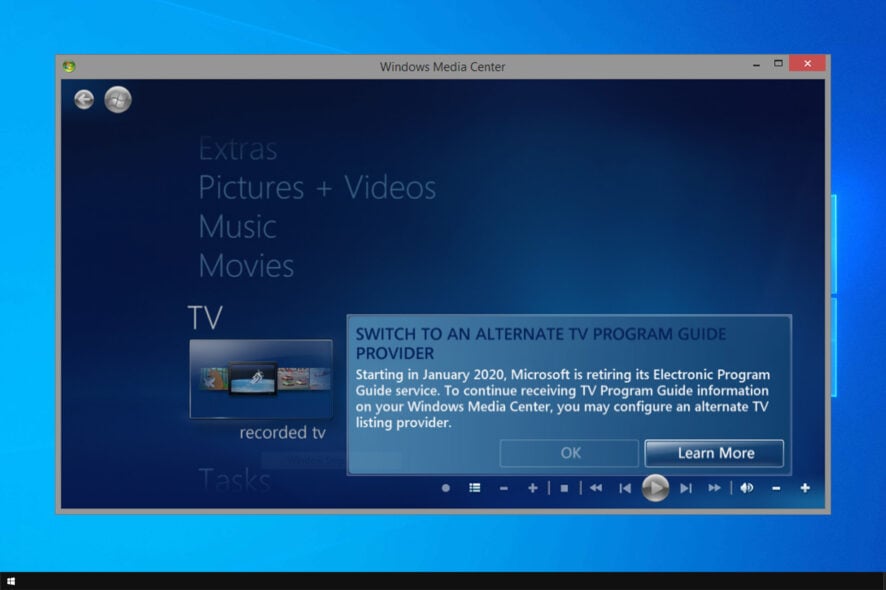Select the TV menu category
This screenshot has width=886, height=590.
click(205, 318)
